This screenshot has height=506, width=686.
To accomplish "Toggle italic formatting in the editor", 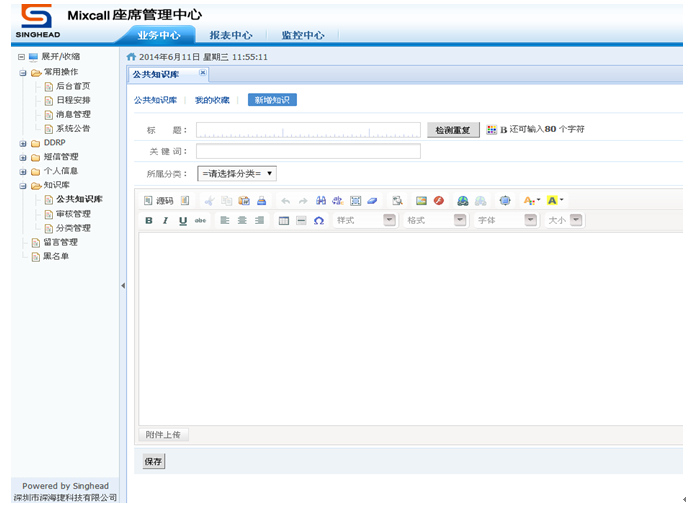I will 165,220.
